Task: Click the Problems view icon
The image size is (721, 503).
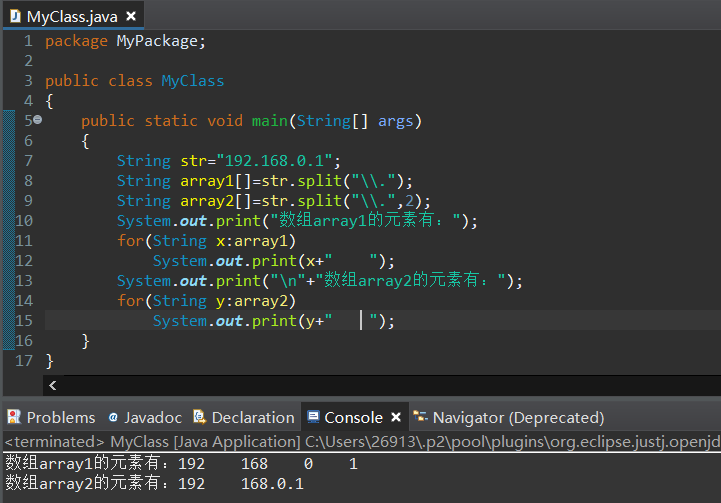Action: (x=14, y=417)
